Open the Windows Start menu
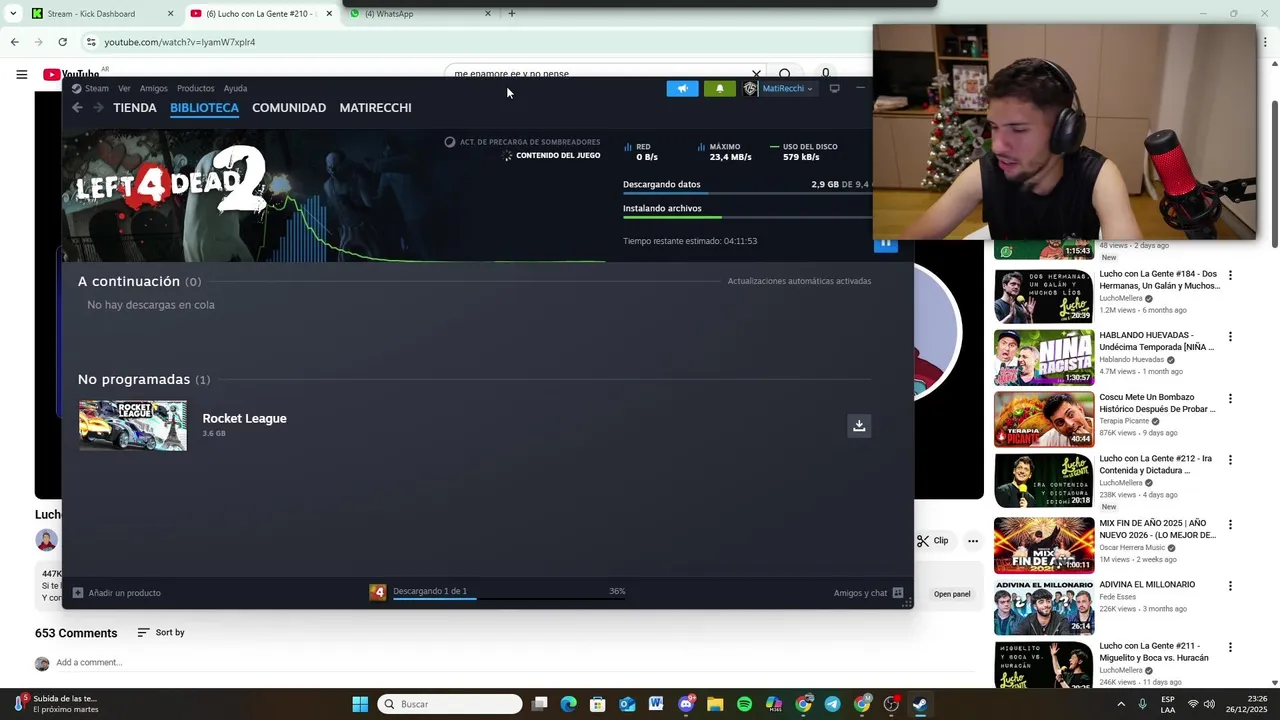The image size is (1280, 720). click(360, 704)
